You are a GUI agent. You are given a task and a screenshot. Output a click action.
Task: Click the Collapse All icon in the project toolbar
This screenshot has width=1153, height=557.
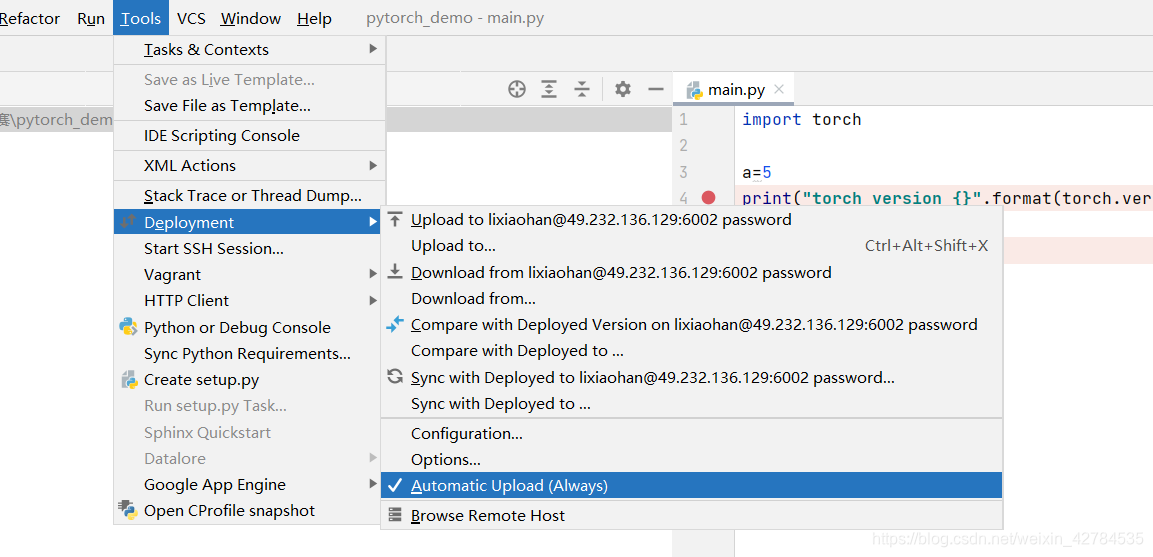pyautogui.click(x=582, y=90)
